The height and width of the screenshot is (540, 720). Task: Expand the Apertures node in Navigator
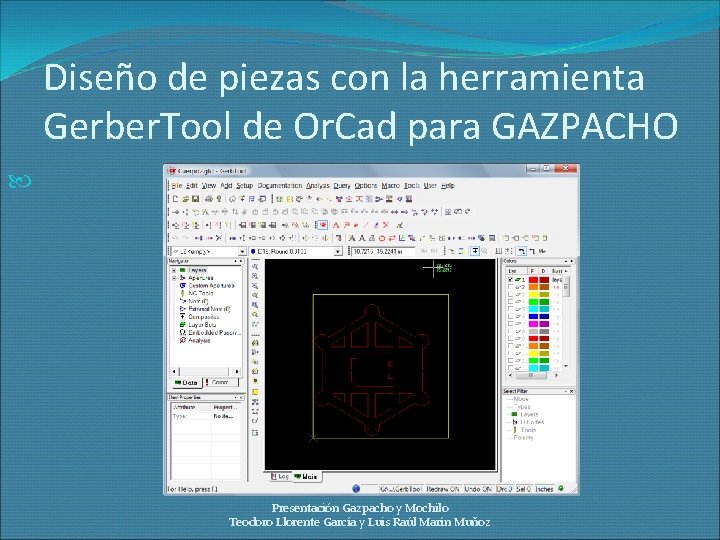click(174, 278)
